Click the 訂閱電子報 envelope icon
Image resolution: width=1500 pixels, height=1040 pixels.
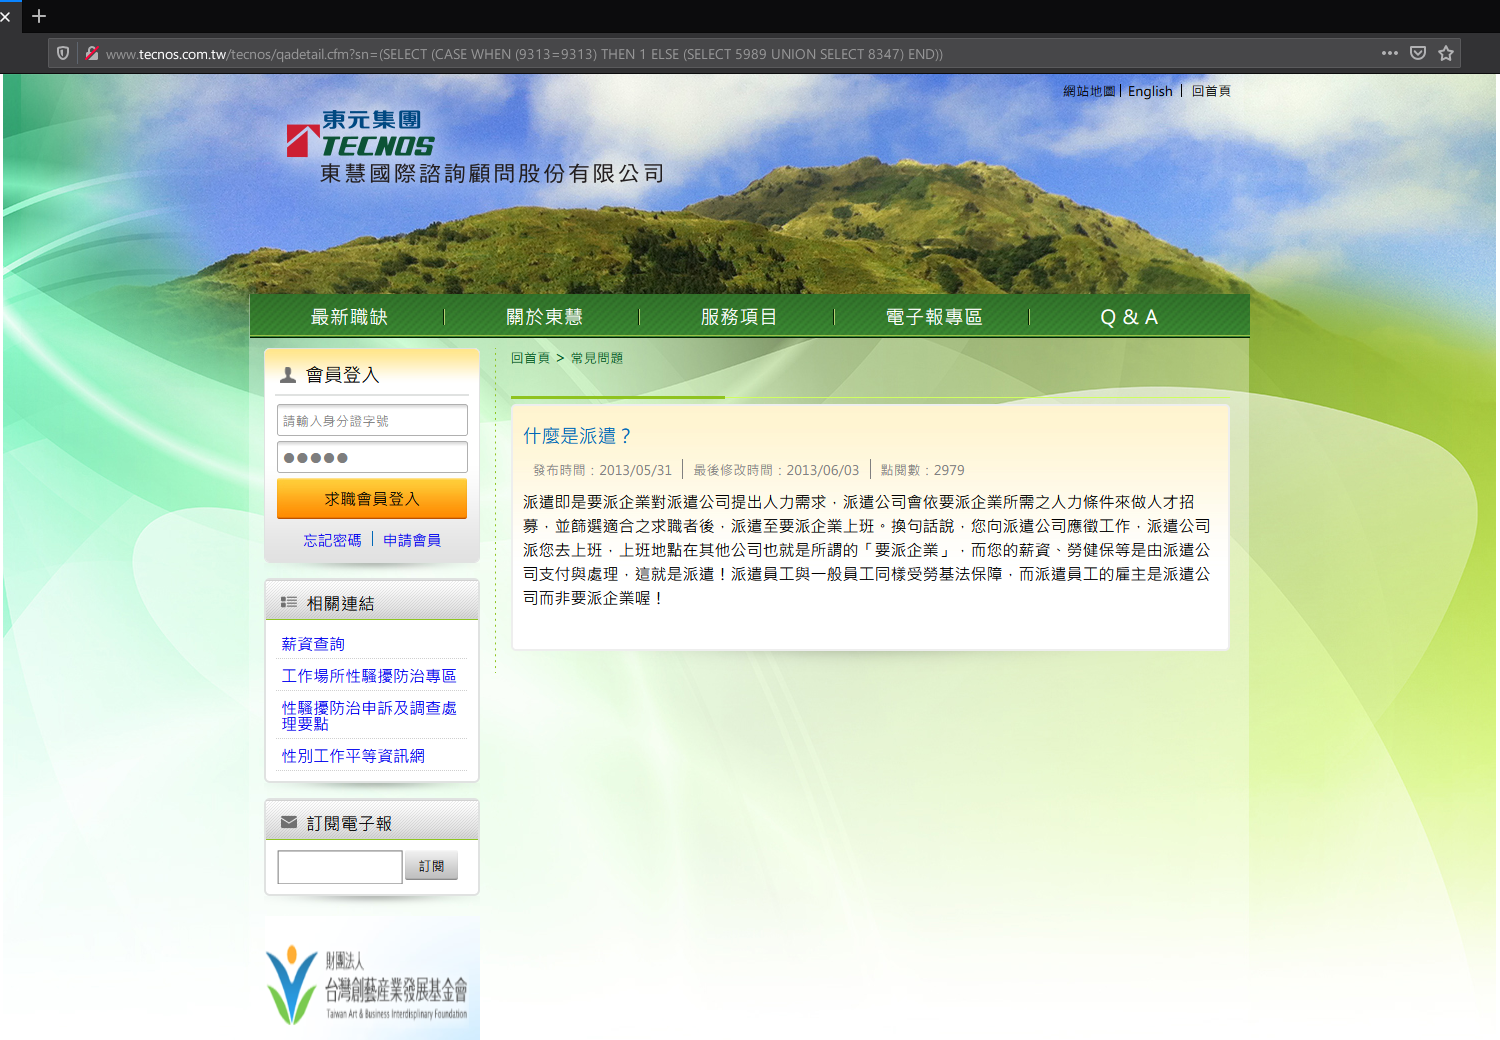coord(289,822)
